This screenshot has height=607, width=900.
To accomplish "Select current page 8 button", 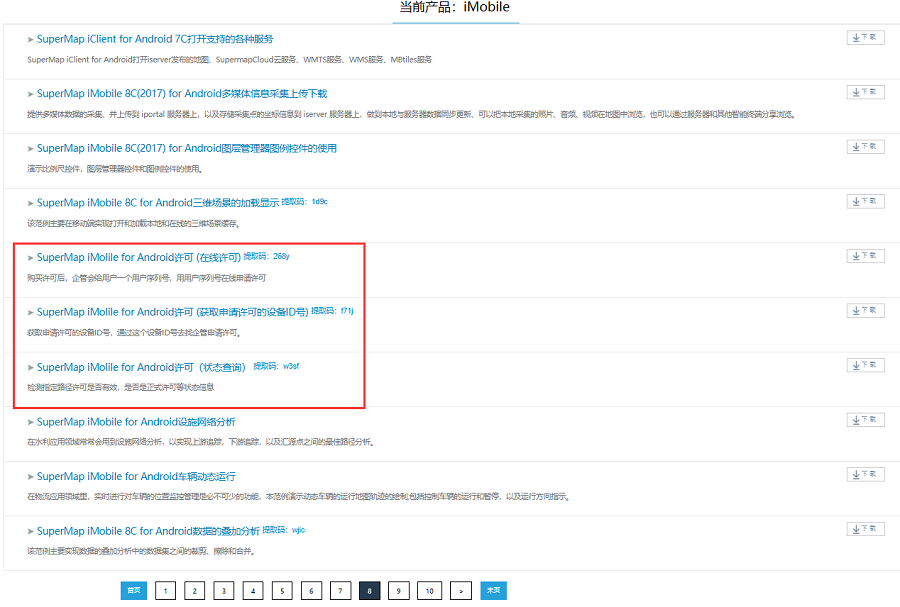I will 370,590.
